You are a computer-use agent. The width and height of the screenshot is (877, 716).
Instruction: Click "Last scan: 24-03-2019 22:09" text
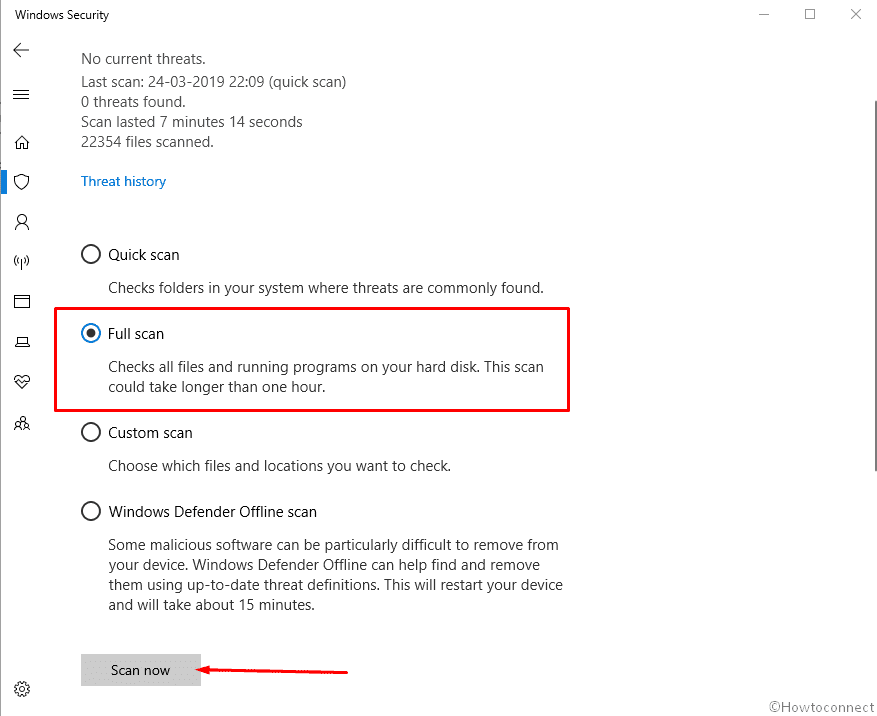click(x=173, y=82)
